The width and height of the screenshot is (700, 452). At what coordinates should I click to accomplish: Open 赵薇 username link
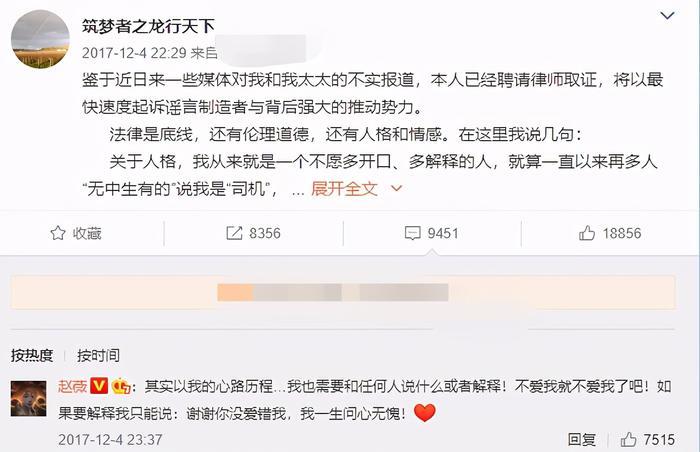(x=72, y=386)
